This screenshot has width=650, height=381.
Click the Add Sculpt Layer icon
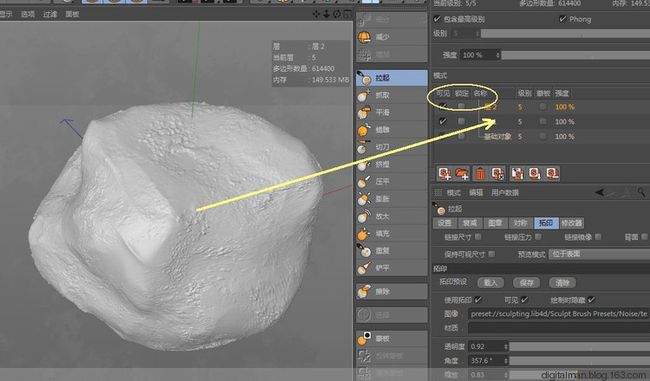pos(445,173)
